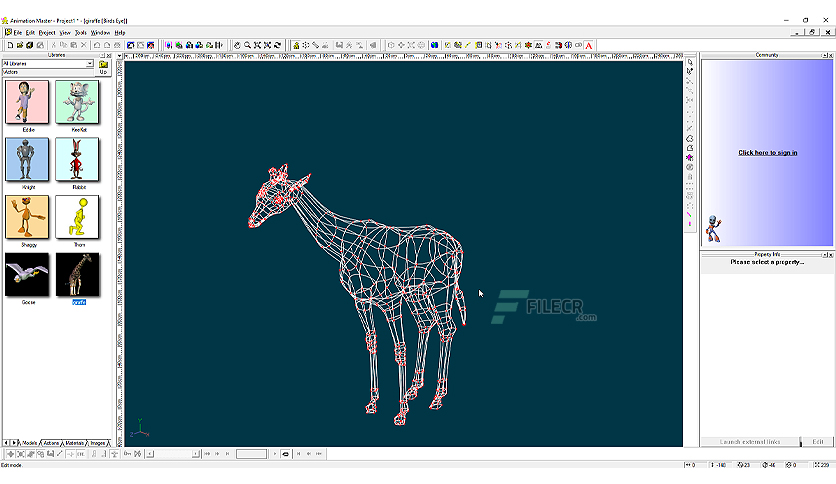
Task: Click the library tabs scroll-right arrow
Action: coord(14,443)
